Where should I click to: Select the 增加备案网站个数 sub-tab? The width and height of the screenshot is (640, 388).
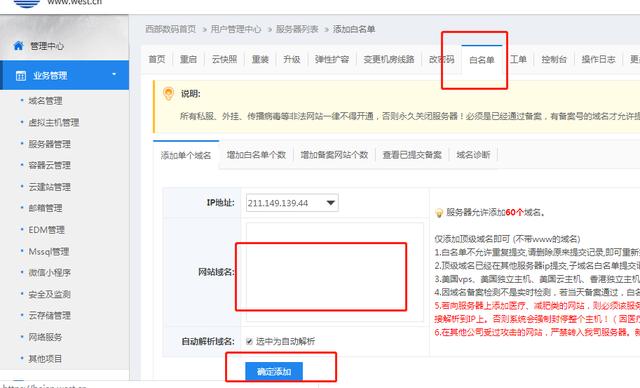(334, 155)
